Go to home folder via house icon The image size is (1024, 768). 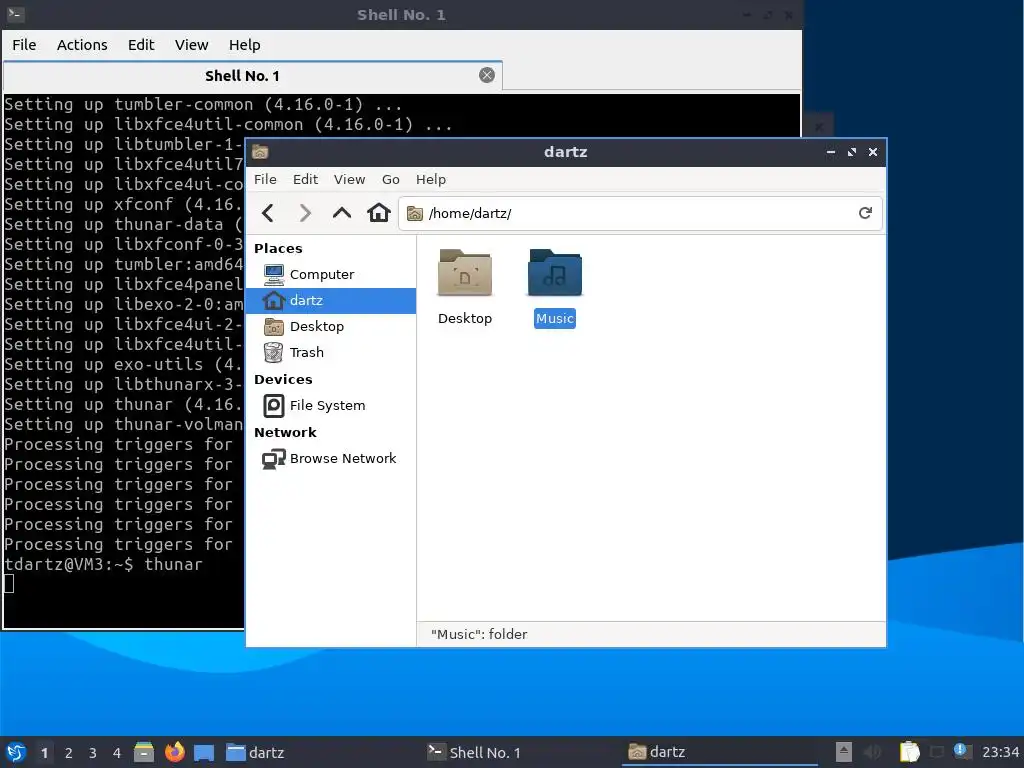pyautogui.click(x=379, y=213)
